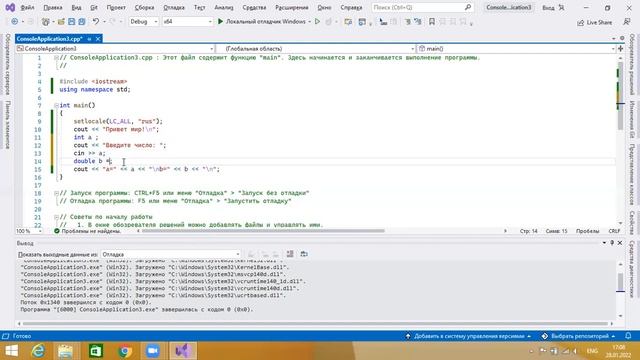Click the open file folder icon
The height and width of the screenshot is (360, 640).
pos(61,22)
